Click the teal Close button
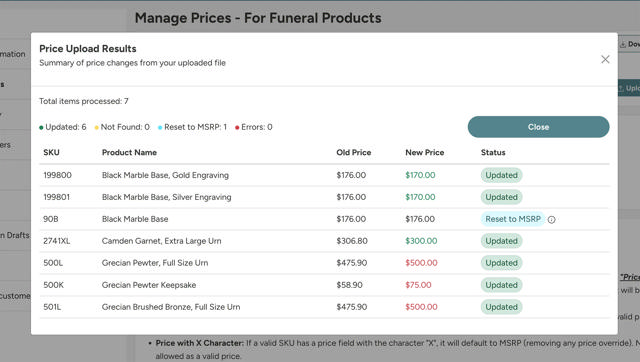The image size is (640, 362). coord(538,127)
